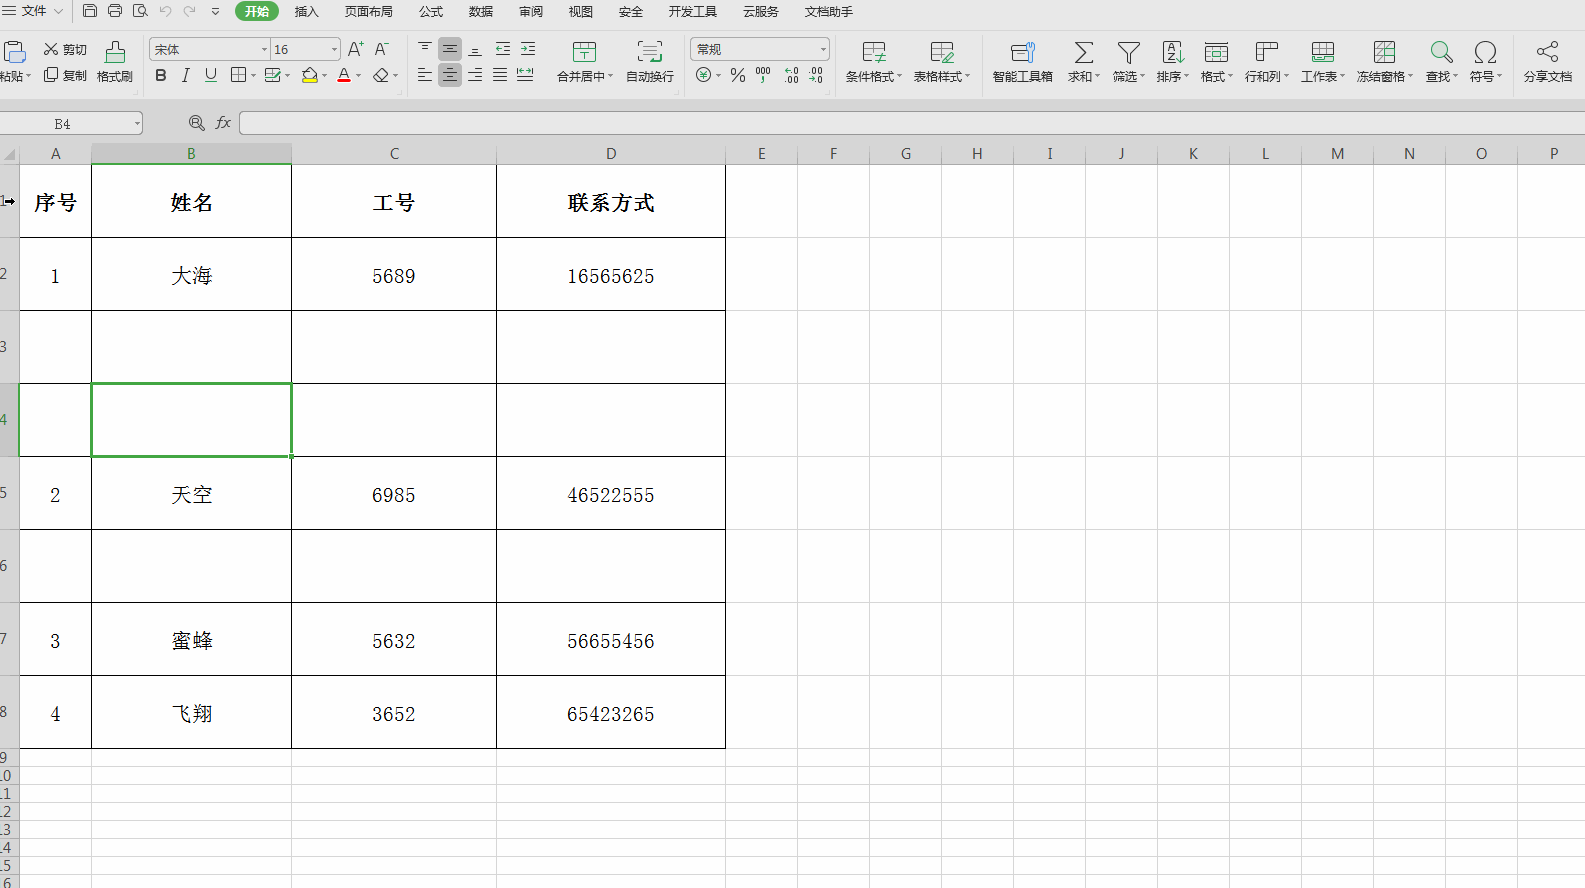Click the Save icon in the quick access bar
Viewport: 1585px width, 888px height.
click(x=90, y=11)
